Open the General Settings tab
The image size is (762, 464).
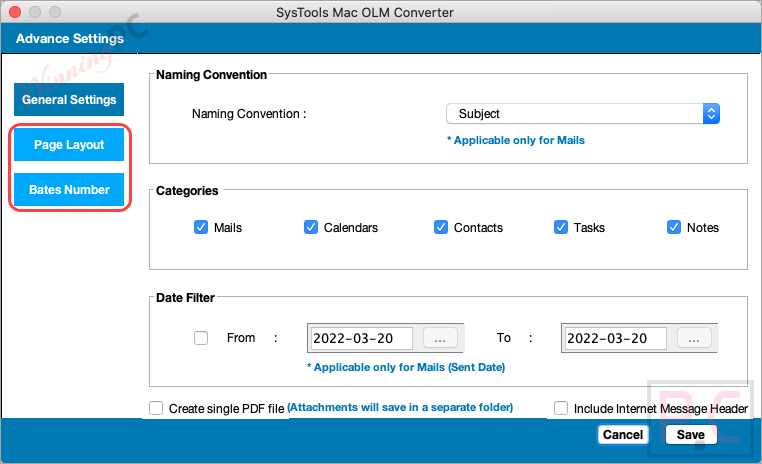click(69, 100)
